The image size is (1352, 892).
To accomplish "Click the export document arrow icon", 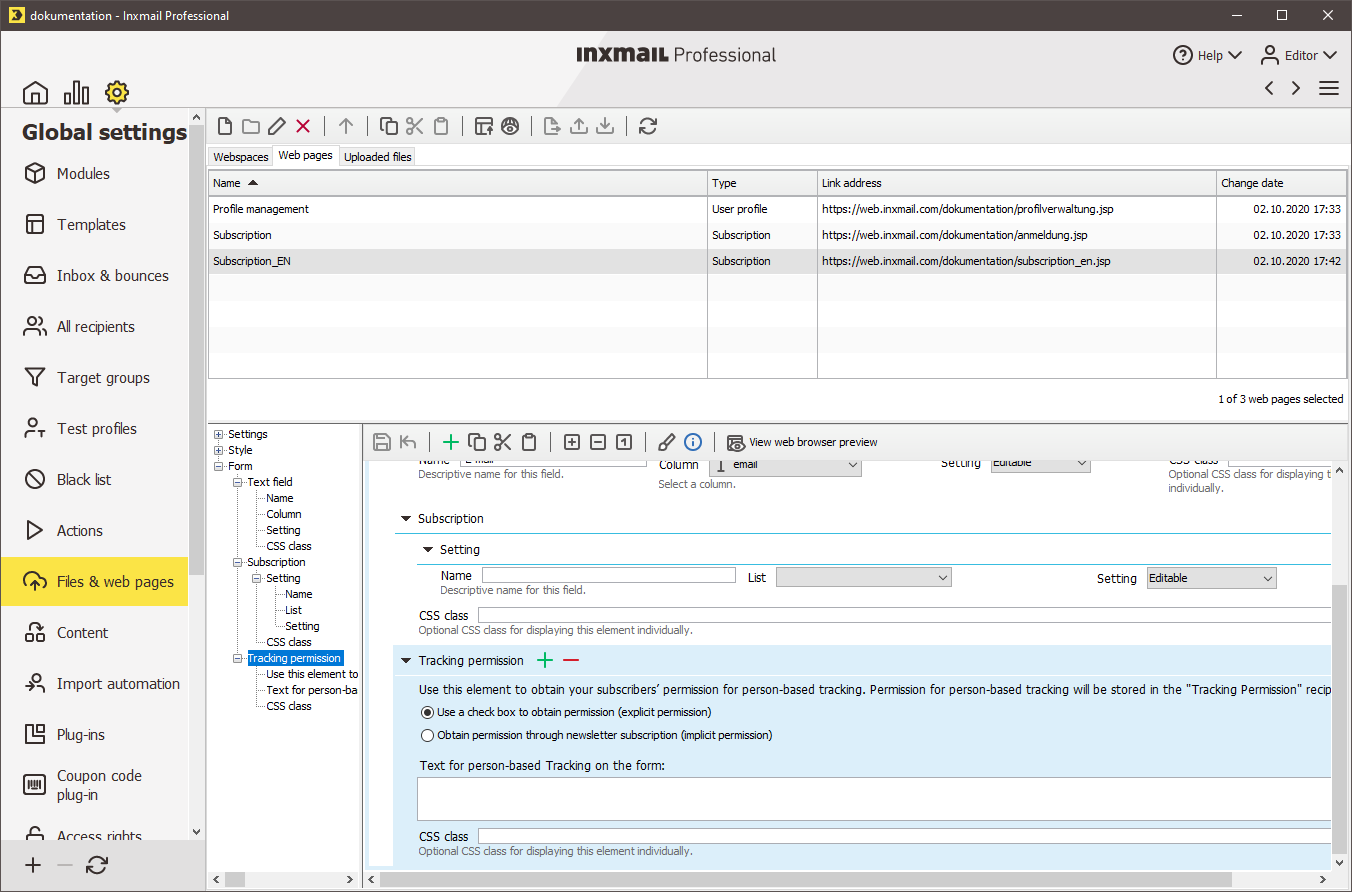I will (x=552, y=126).
